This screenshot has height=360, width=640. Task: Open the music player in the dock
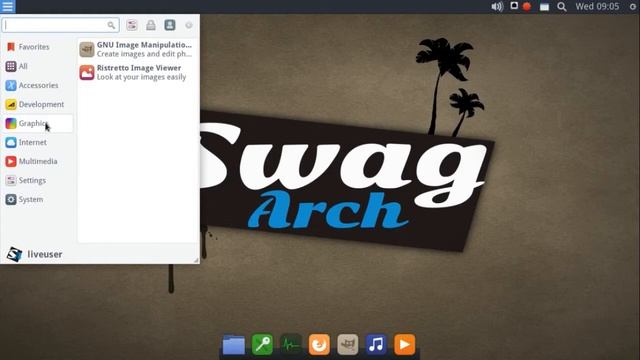click(x=376, y=344)
